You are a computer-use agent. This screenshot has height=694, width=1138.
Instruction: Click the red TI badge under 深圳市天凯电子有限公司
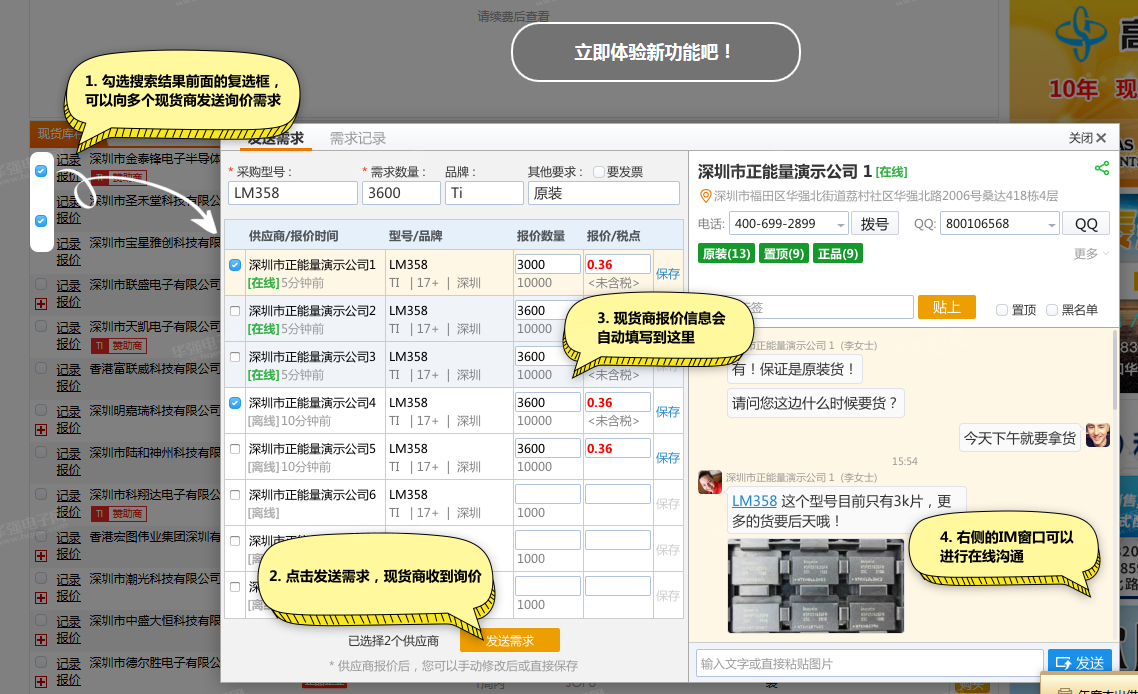click(x=98, y=346)
